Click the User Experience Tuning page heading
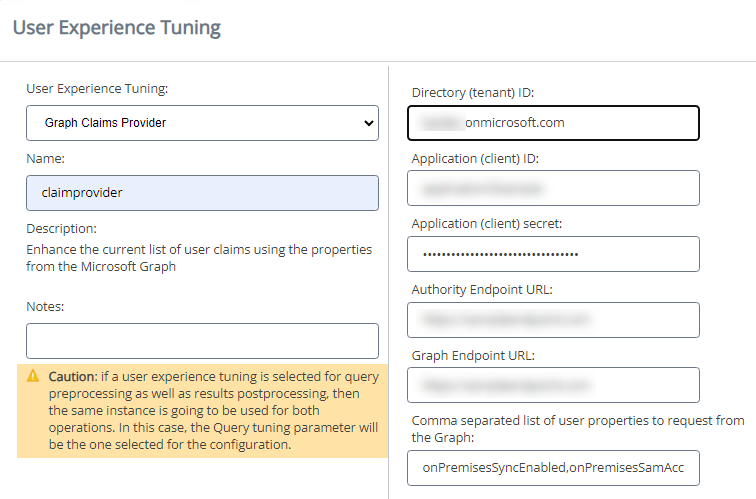756x499 pixels. pyautogui.click(x=116, y=28)
